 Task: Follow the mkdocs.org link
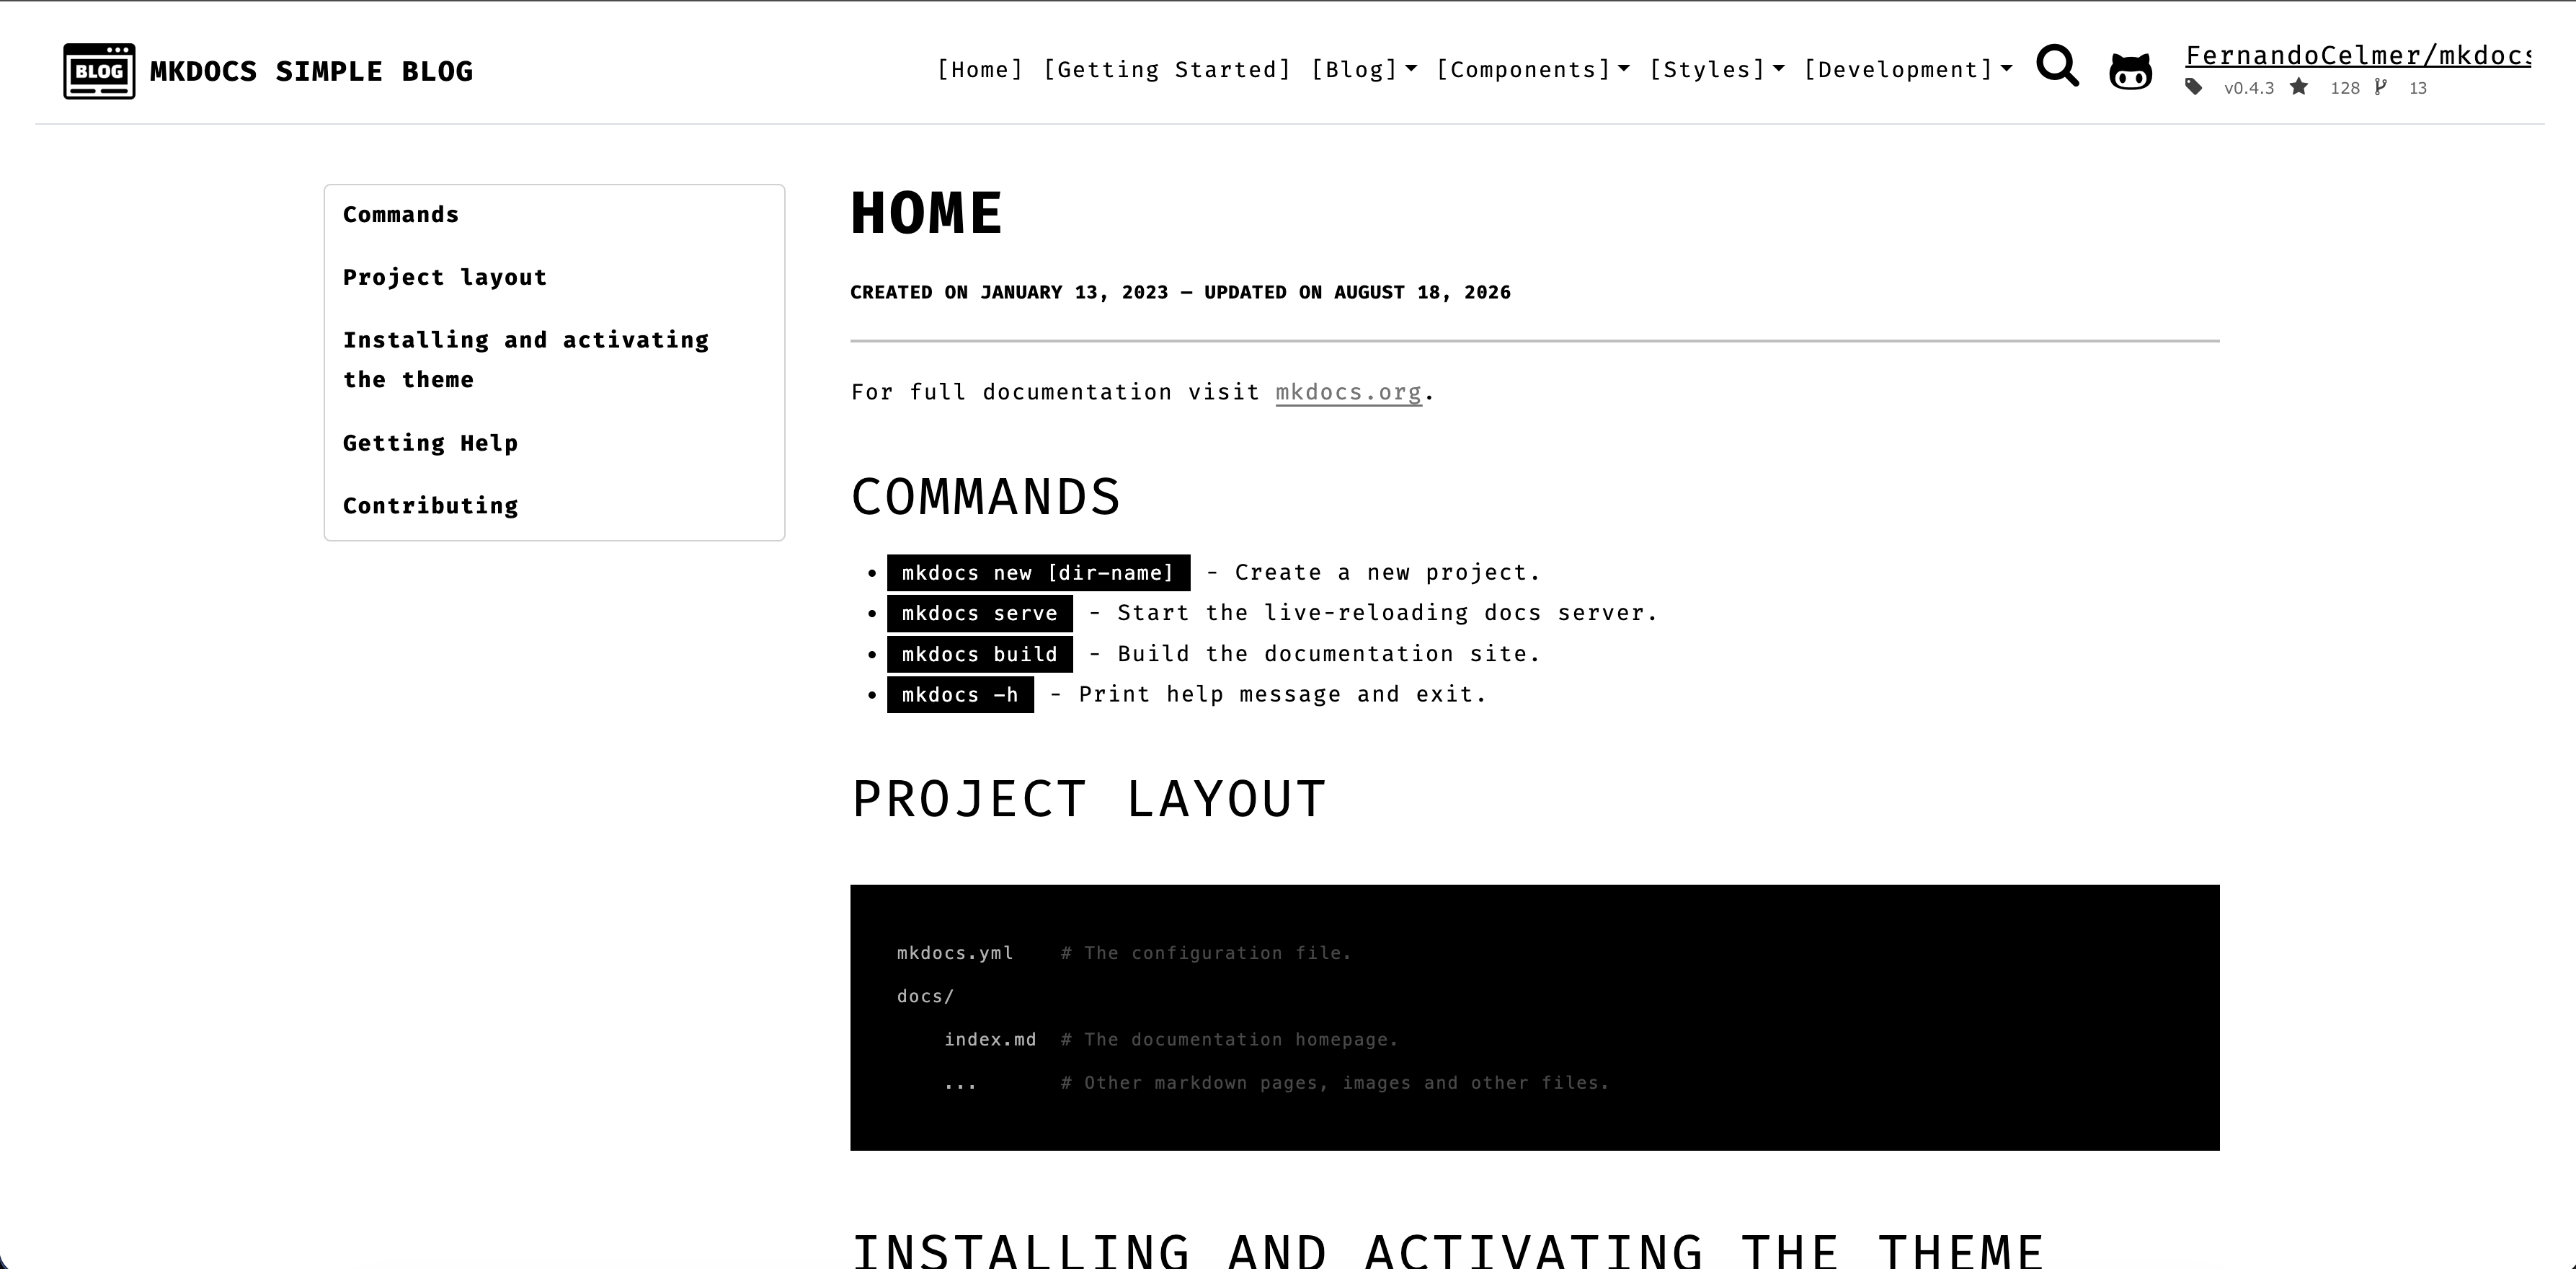pyautogui.click(x=1348, y=392)
